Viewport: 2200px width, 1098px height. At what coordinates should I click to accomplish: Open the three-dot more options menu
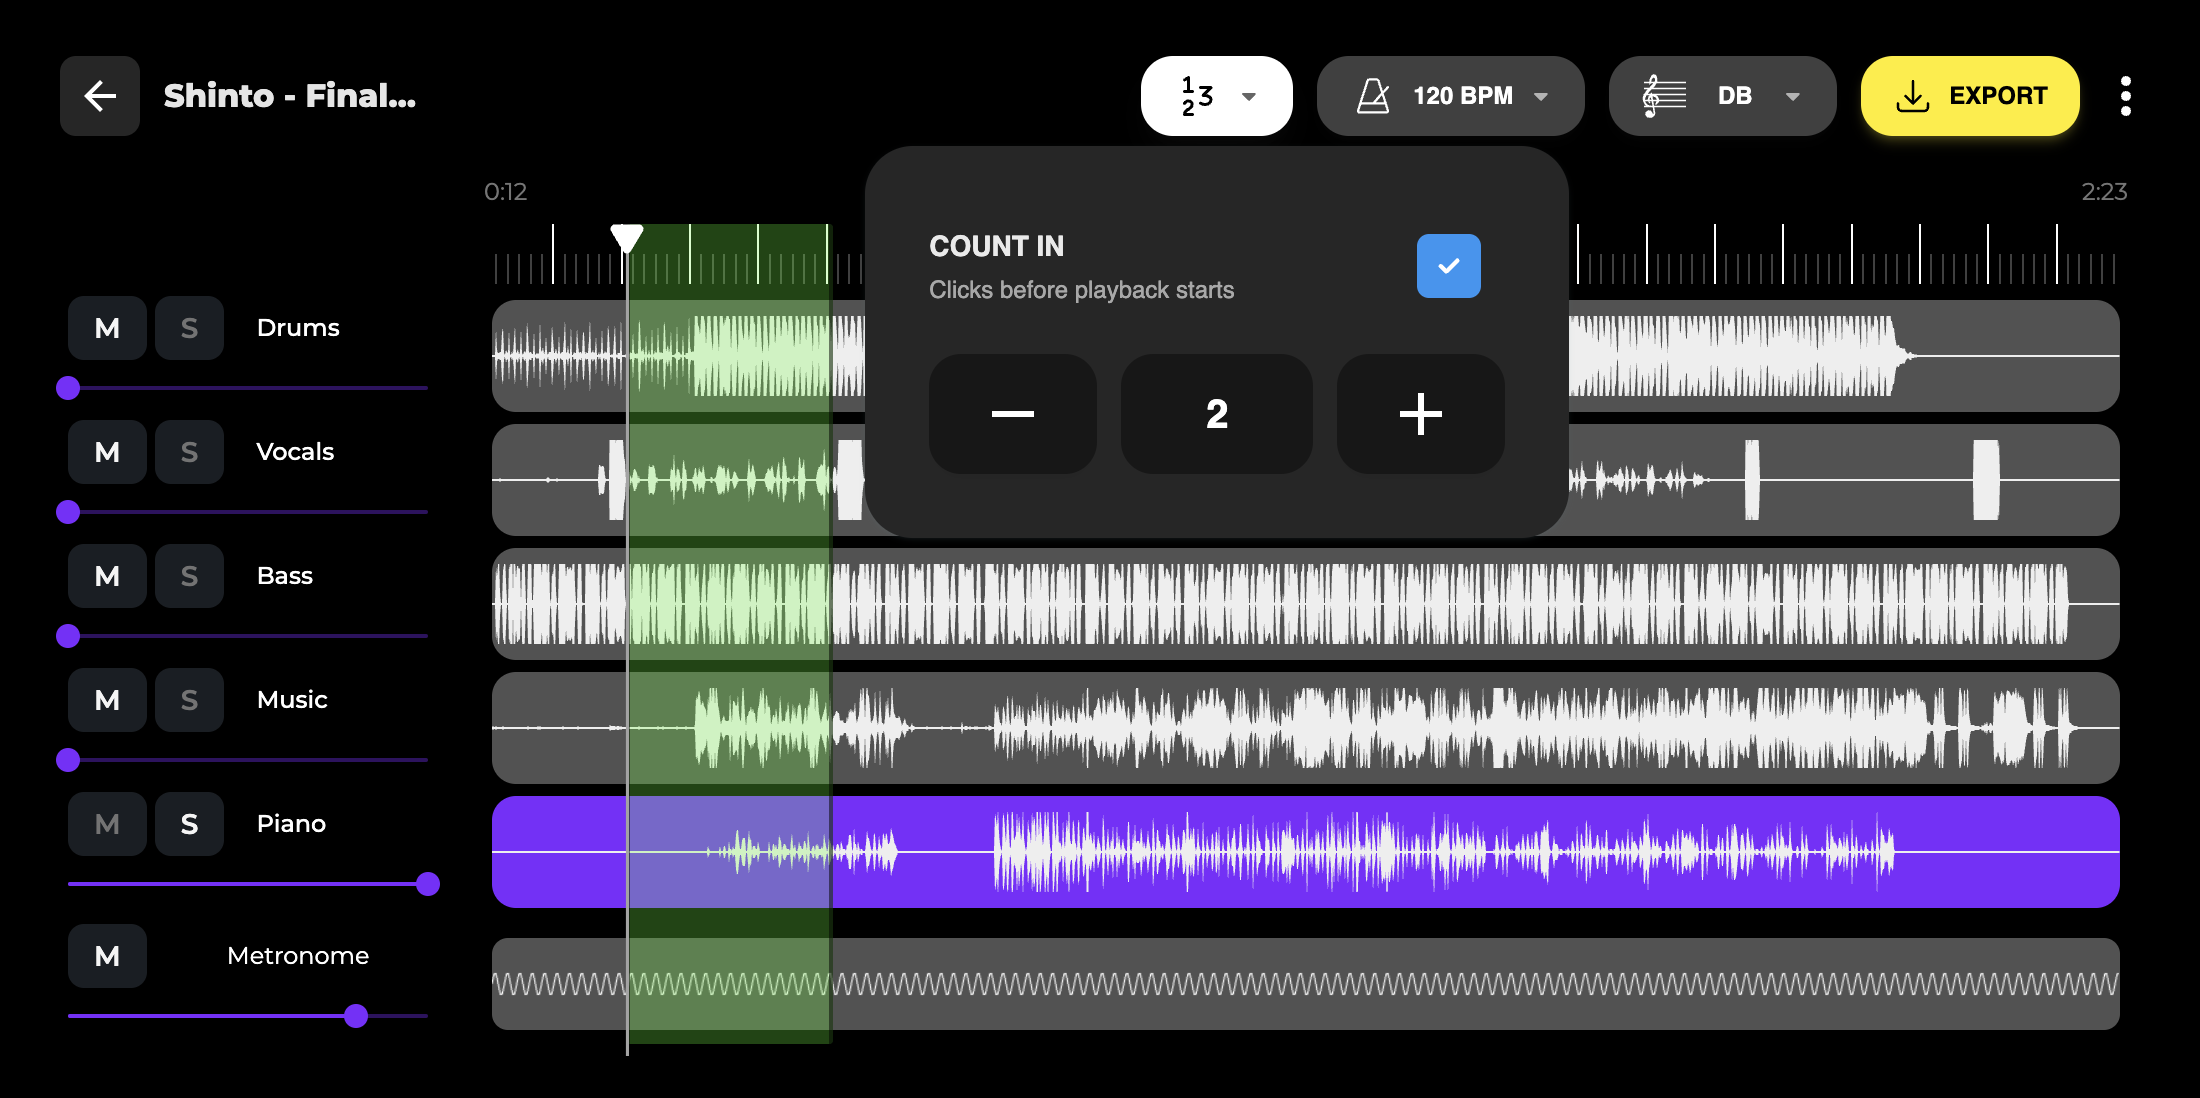click(2125, 96)
